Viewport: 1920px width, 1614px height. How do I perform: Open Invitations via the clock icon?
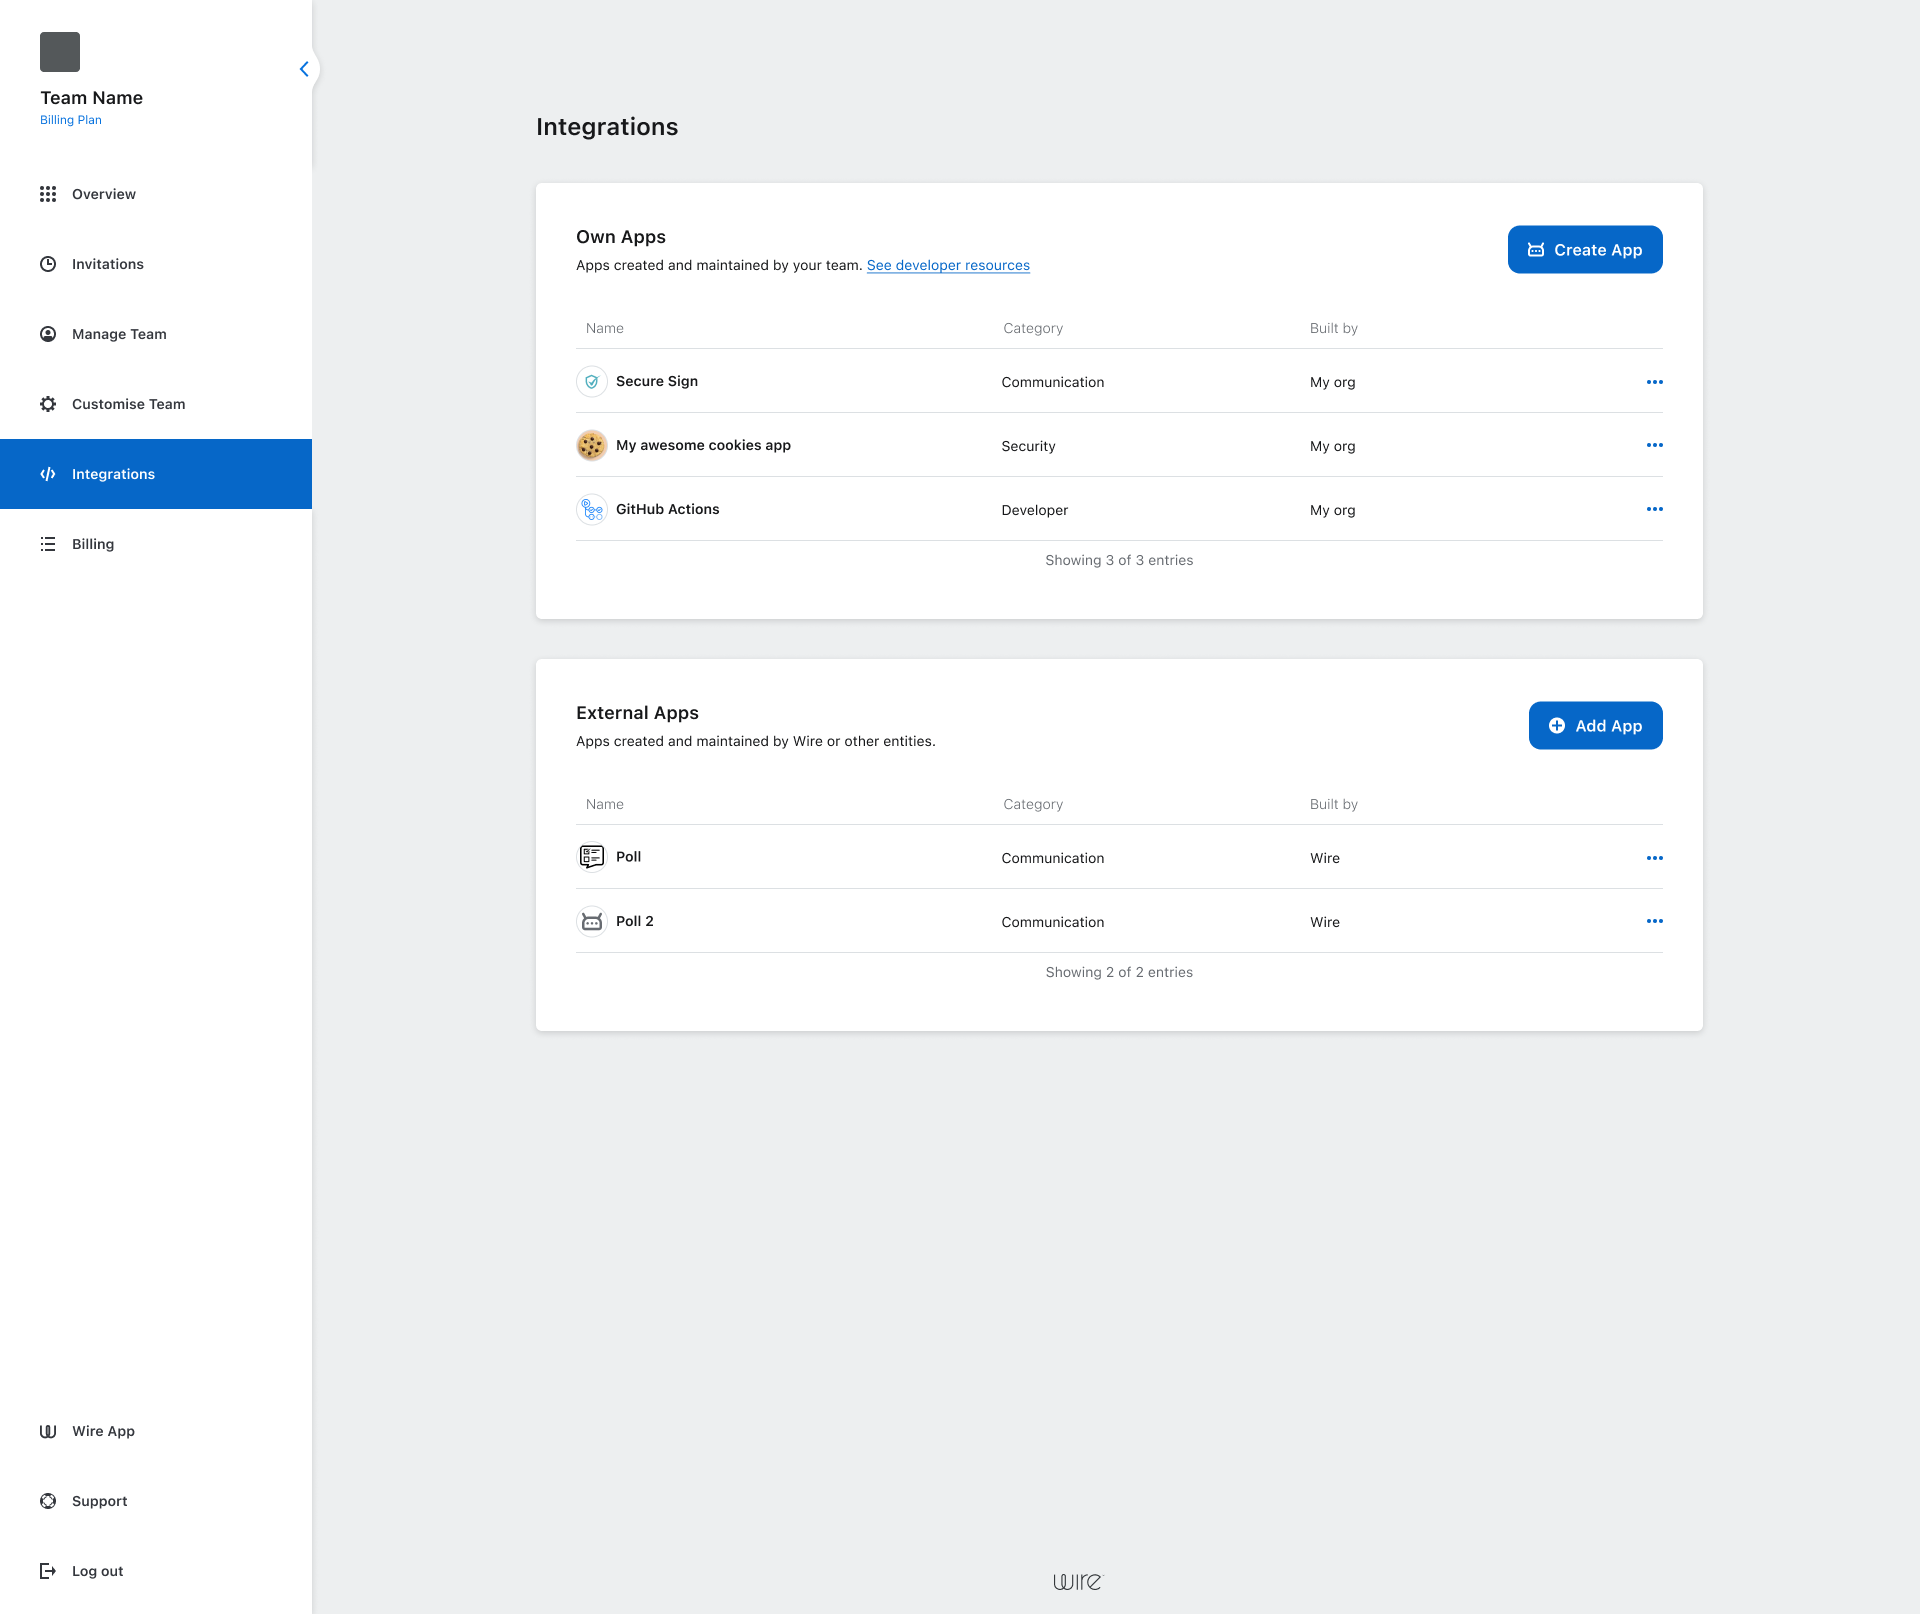(48, 264)
